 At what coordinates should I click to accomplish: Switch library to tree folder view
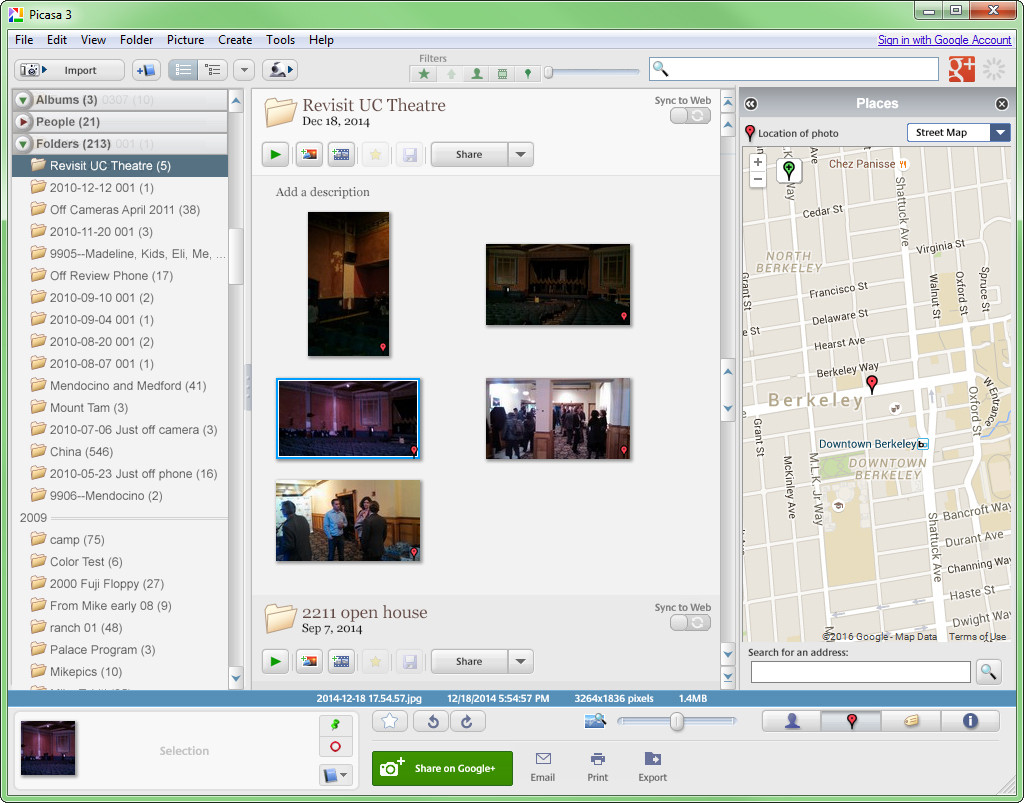212,70
